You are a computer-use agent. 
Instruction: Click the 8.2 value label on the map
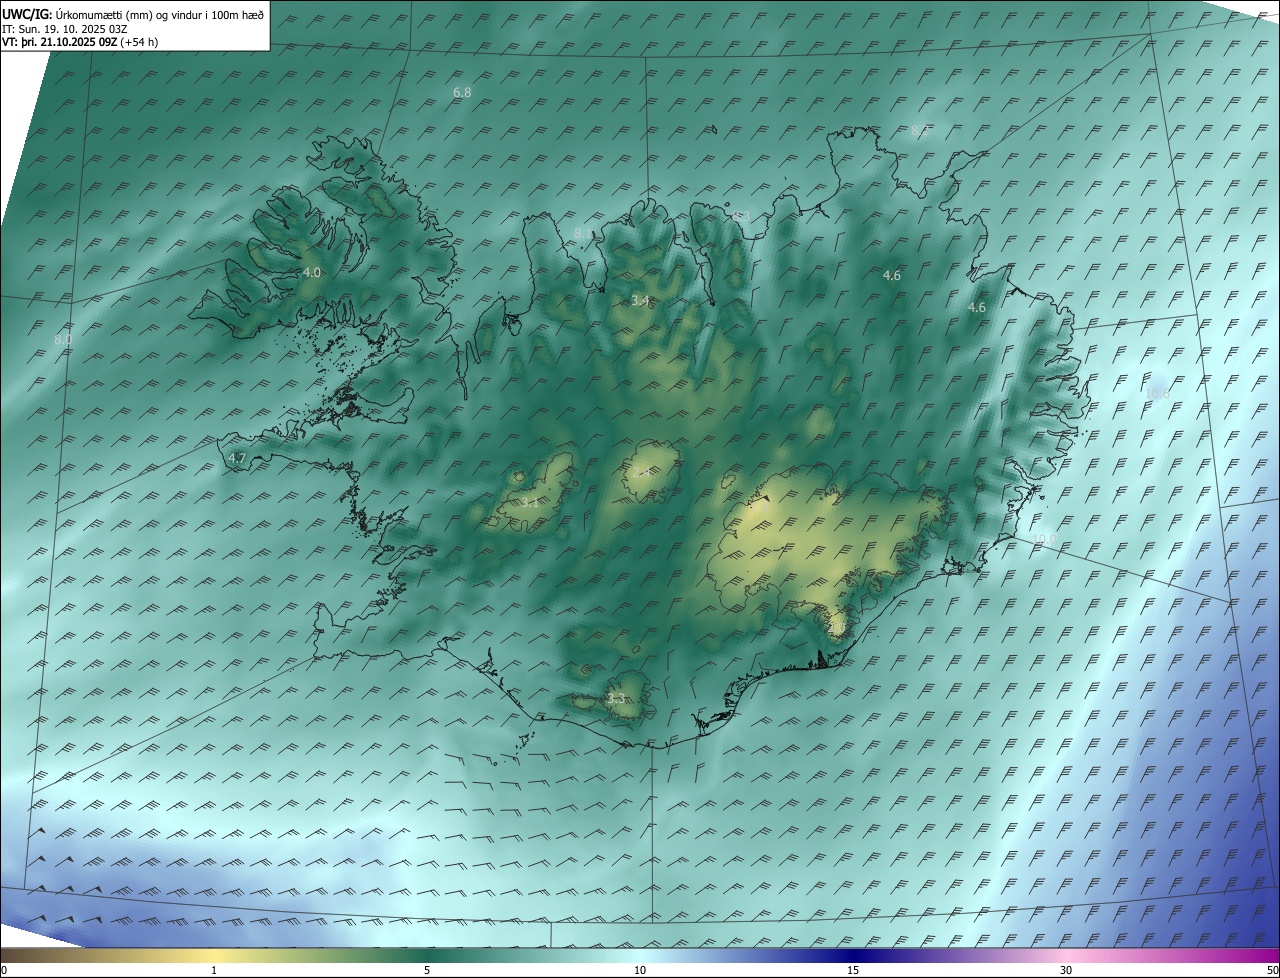click(919, 130)
